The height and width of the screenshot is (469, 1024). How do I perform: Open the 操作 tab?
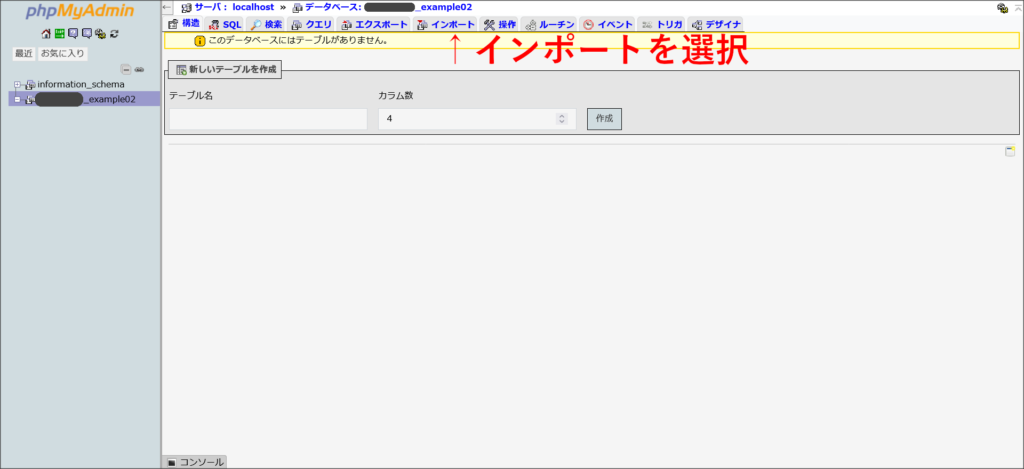click(x=500, y=25)
